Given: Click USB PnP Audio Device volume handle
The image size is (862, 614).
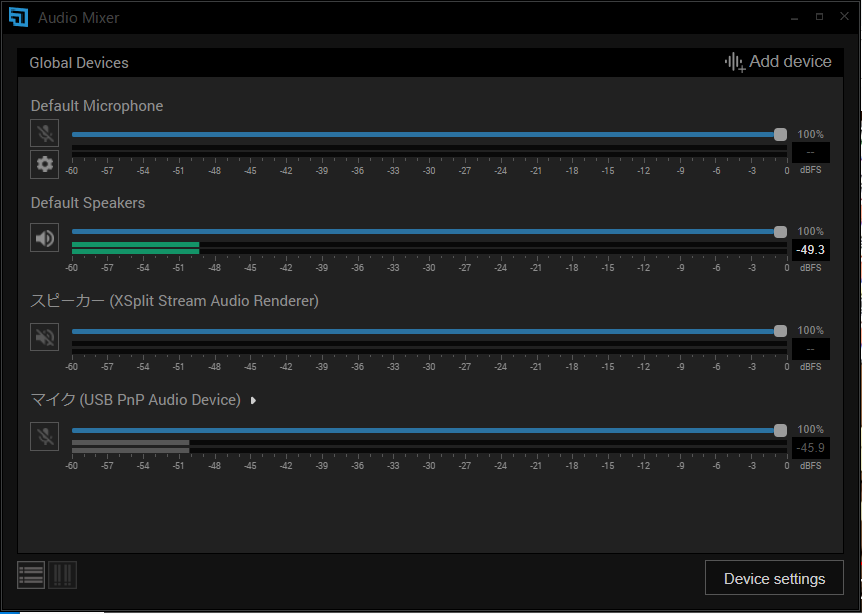Looking at the screenshot, I should pyautogui.click(x=780, y=430).
